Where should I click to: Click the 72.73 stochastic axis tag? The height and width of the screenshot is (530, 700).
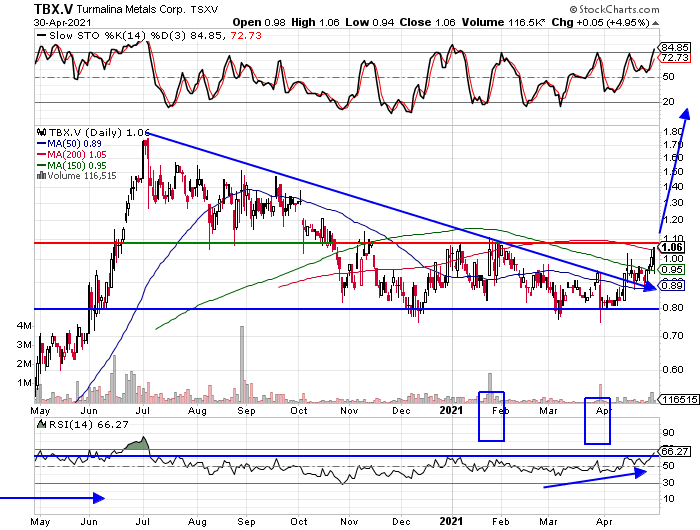(675, 58)
